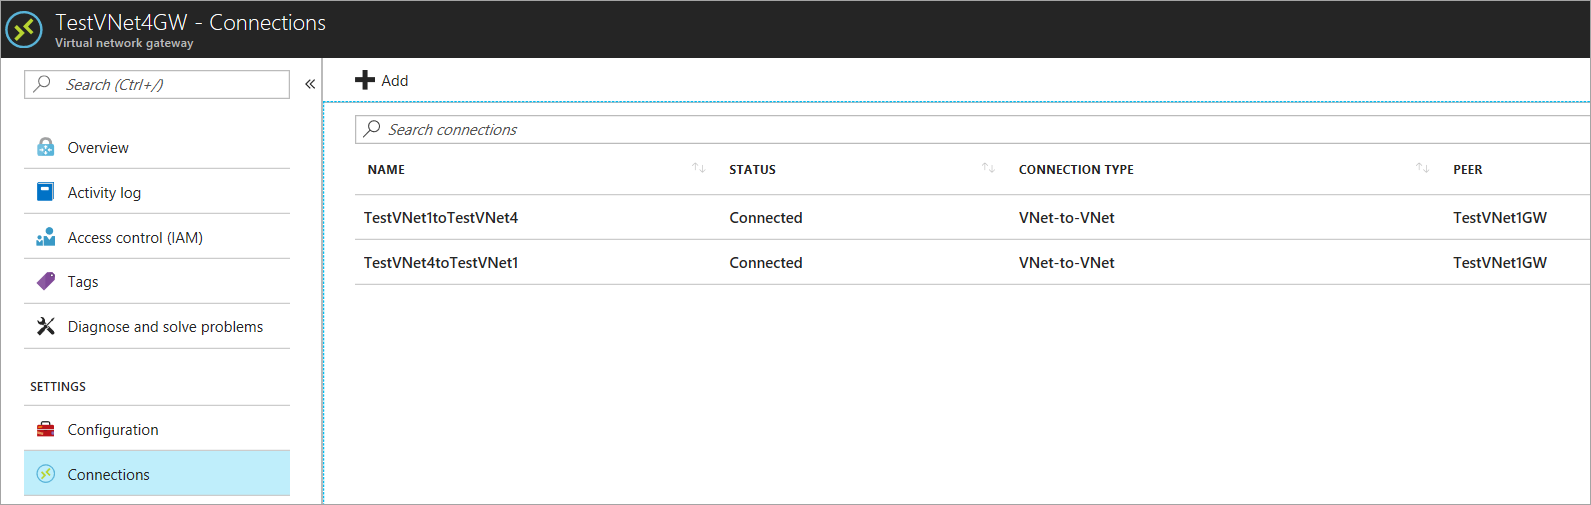Screen dimensions: 1591x505
Task: Click TestVNet1GW peer in TestVNet1toTestVNet4 row
Action: pos(1500,218)
